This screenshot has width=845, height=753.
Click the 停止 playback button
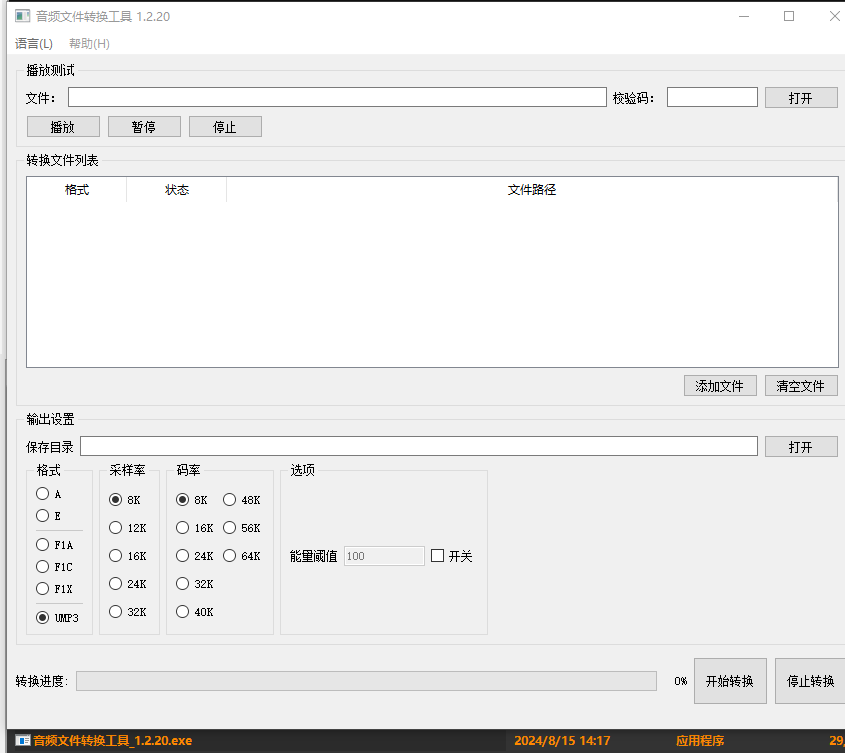point(225,127)
